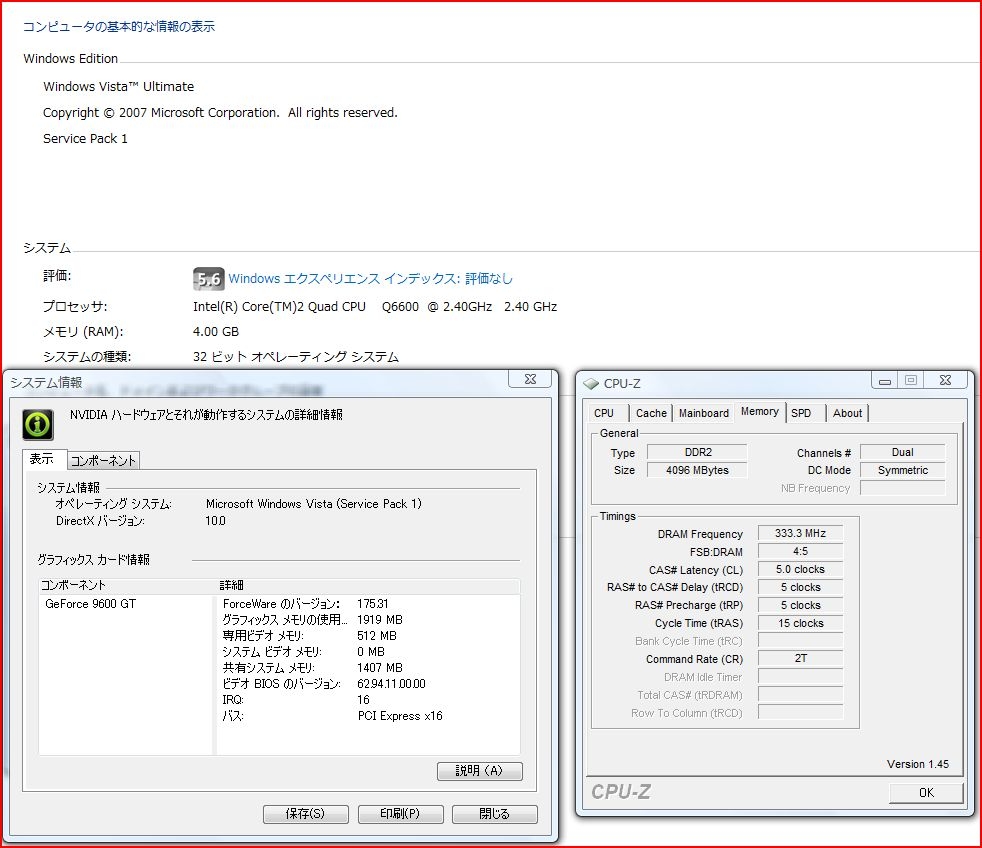Click the 印刷(P) print button

click(x=399, y=814)
